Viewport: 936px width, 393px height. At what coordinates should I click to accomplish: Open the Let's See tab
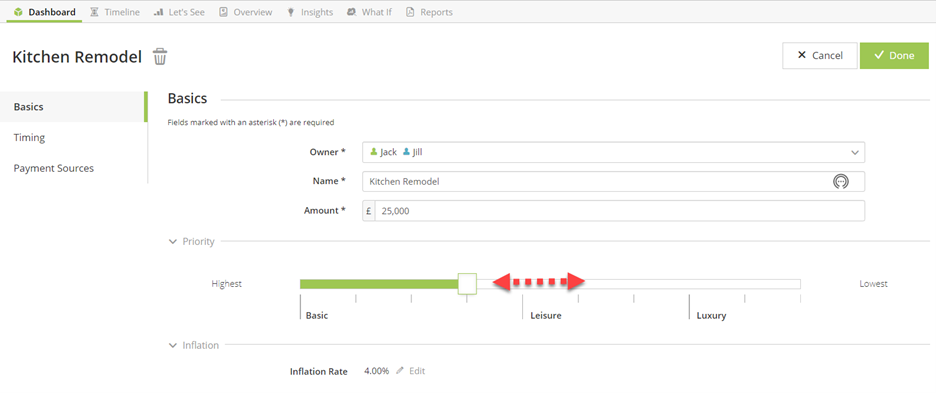(179, 12)
